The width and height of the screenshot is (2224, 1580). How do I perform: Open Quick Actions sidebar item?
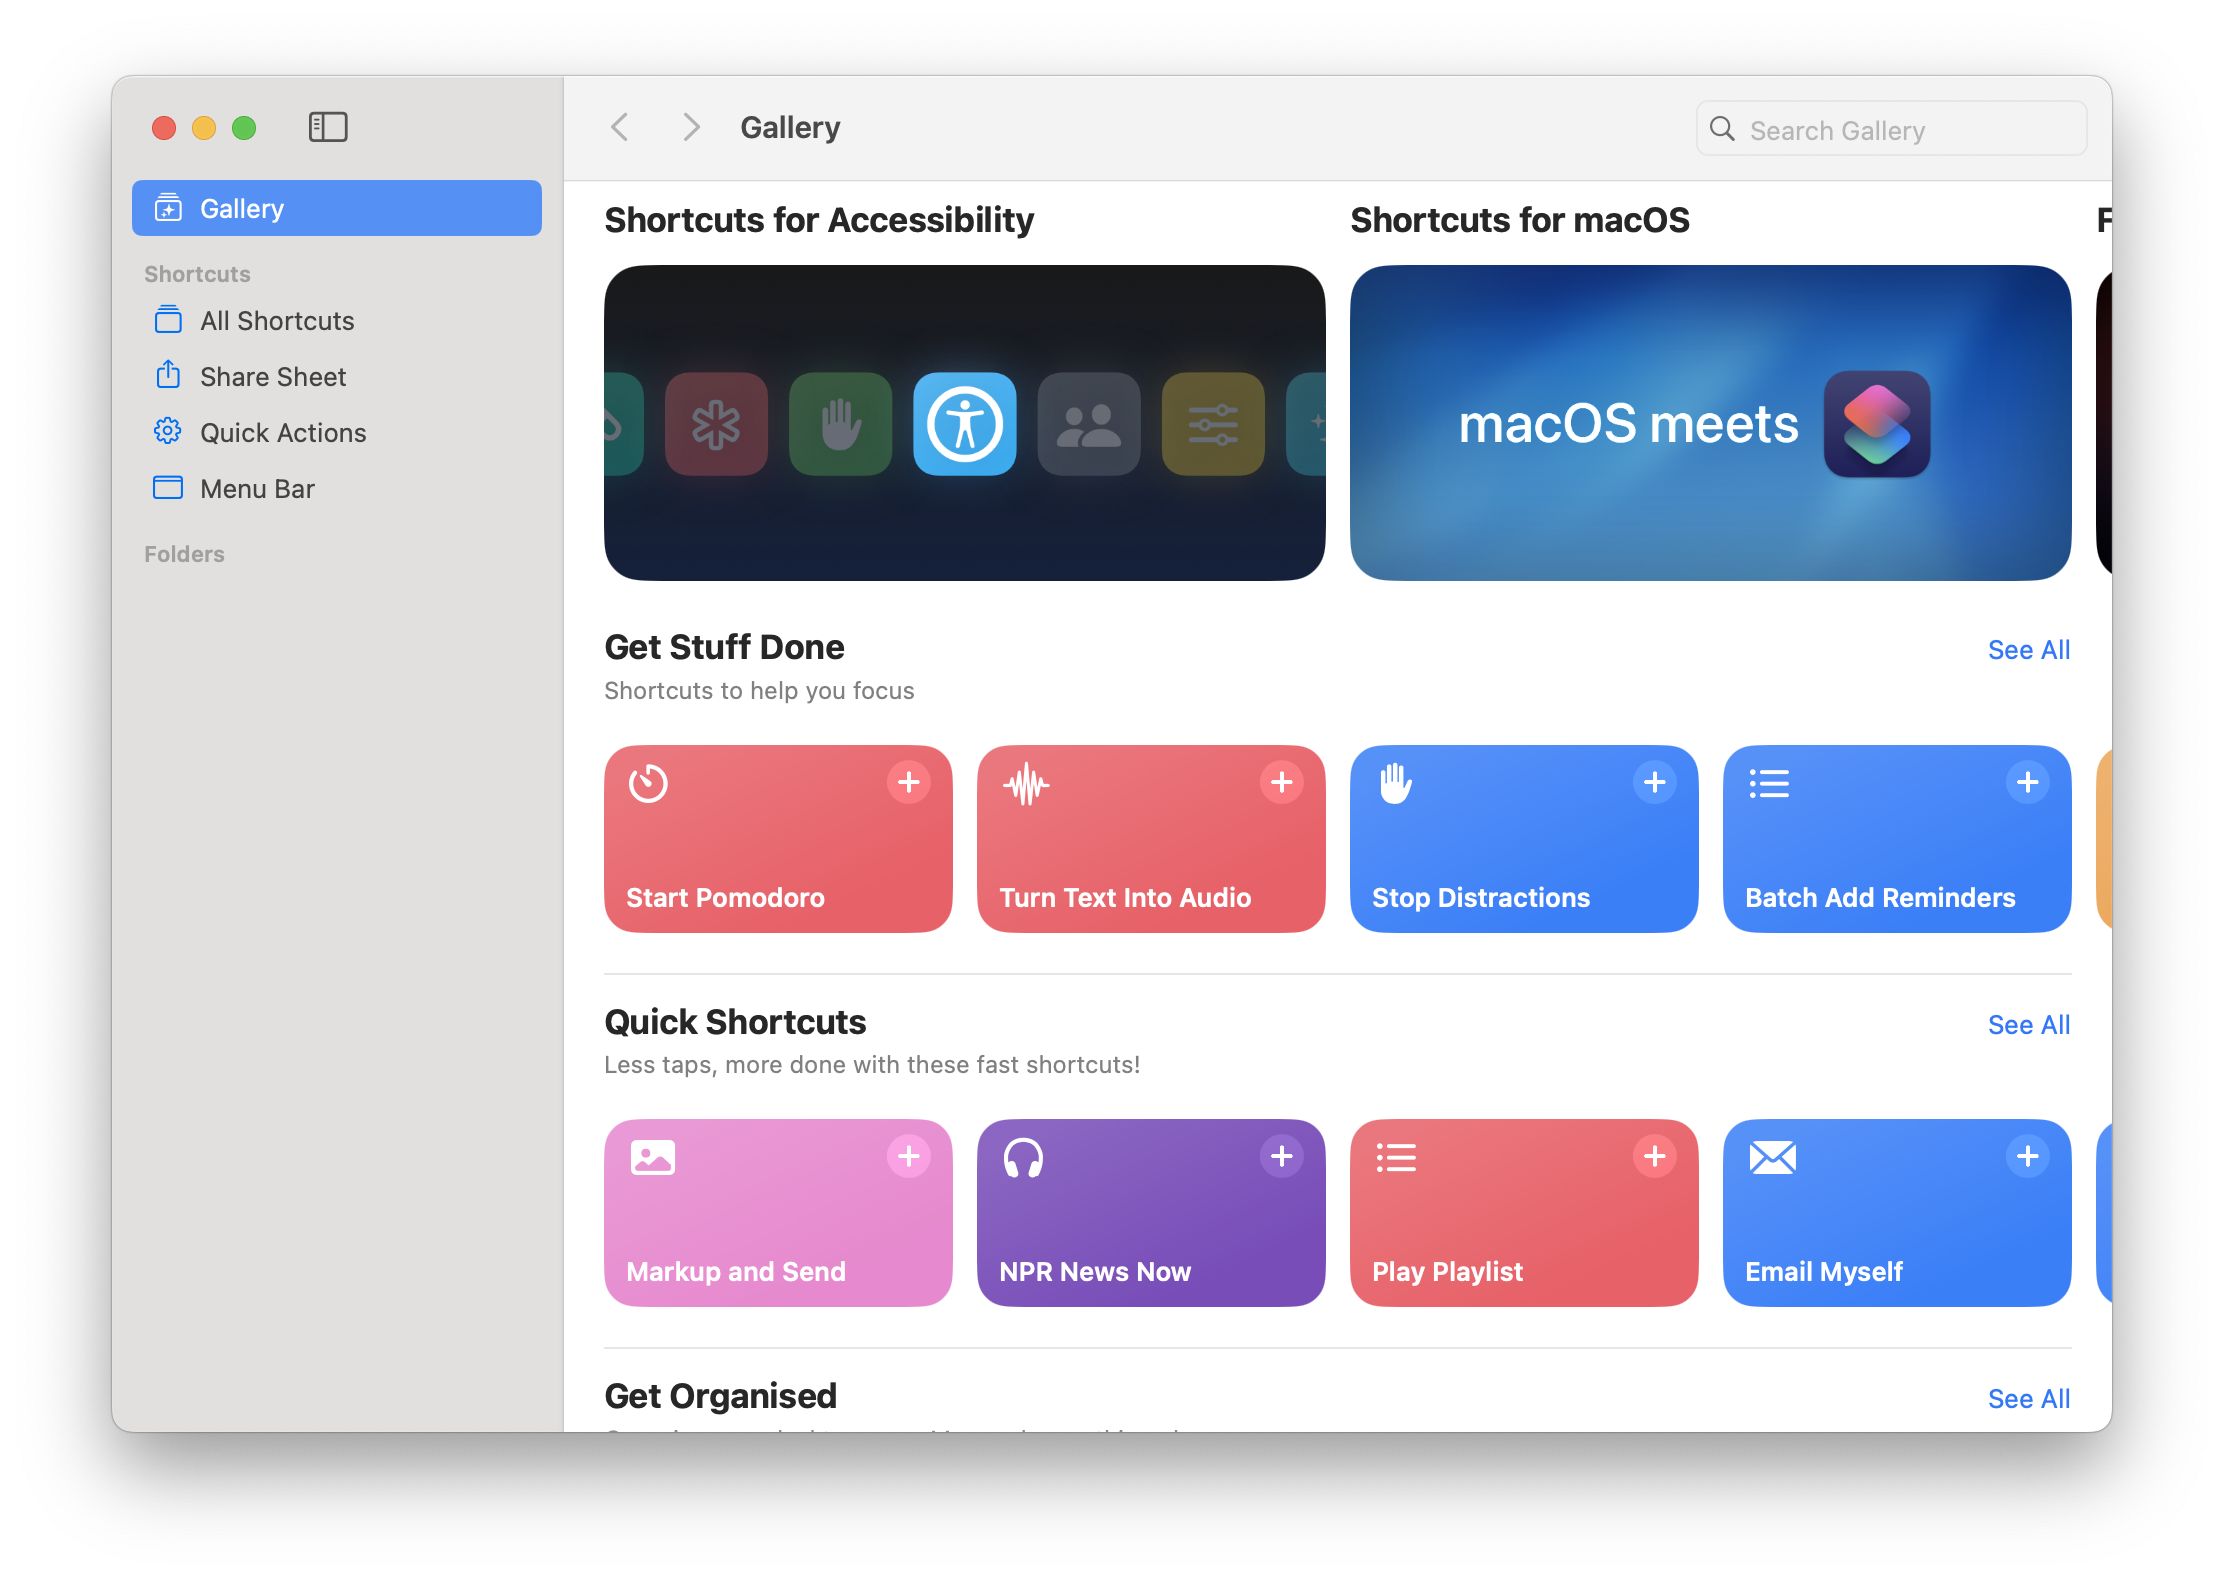click(283, 433)
